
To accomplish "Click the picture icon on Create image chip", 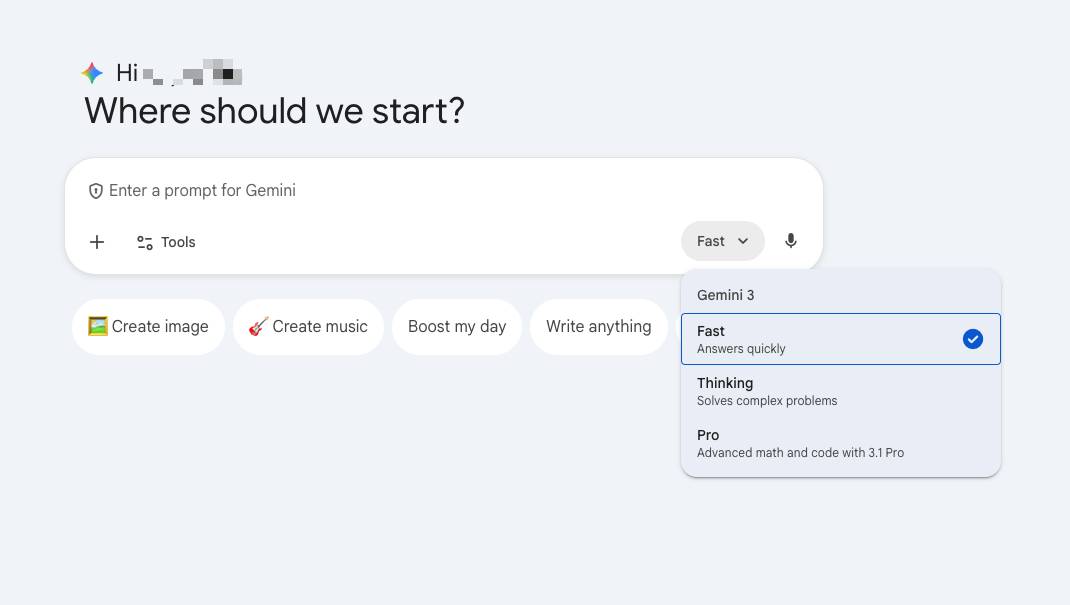I will click(x=98, y=326).
